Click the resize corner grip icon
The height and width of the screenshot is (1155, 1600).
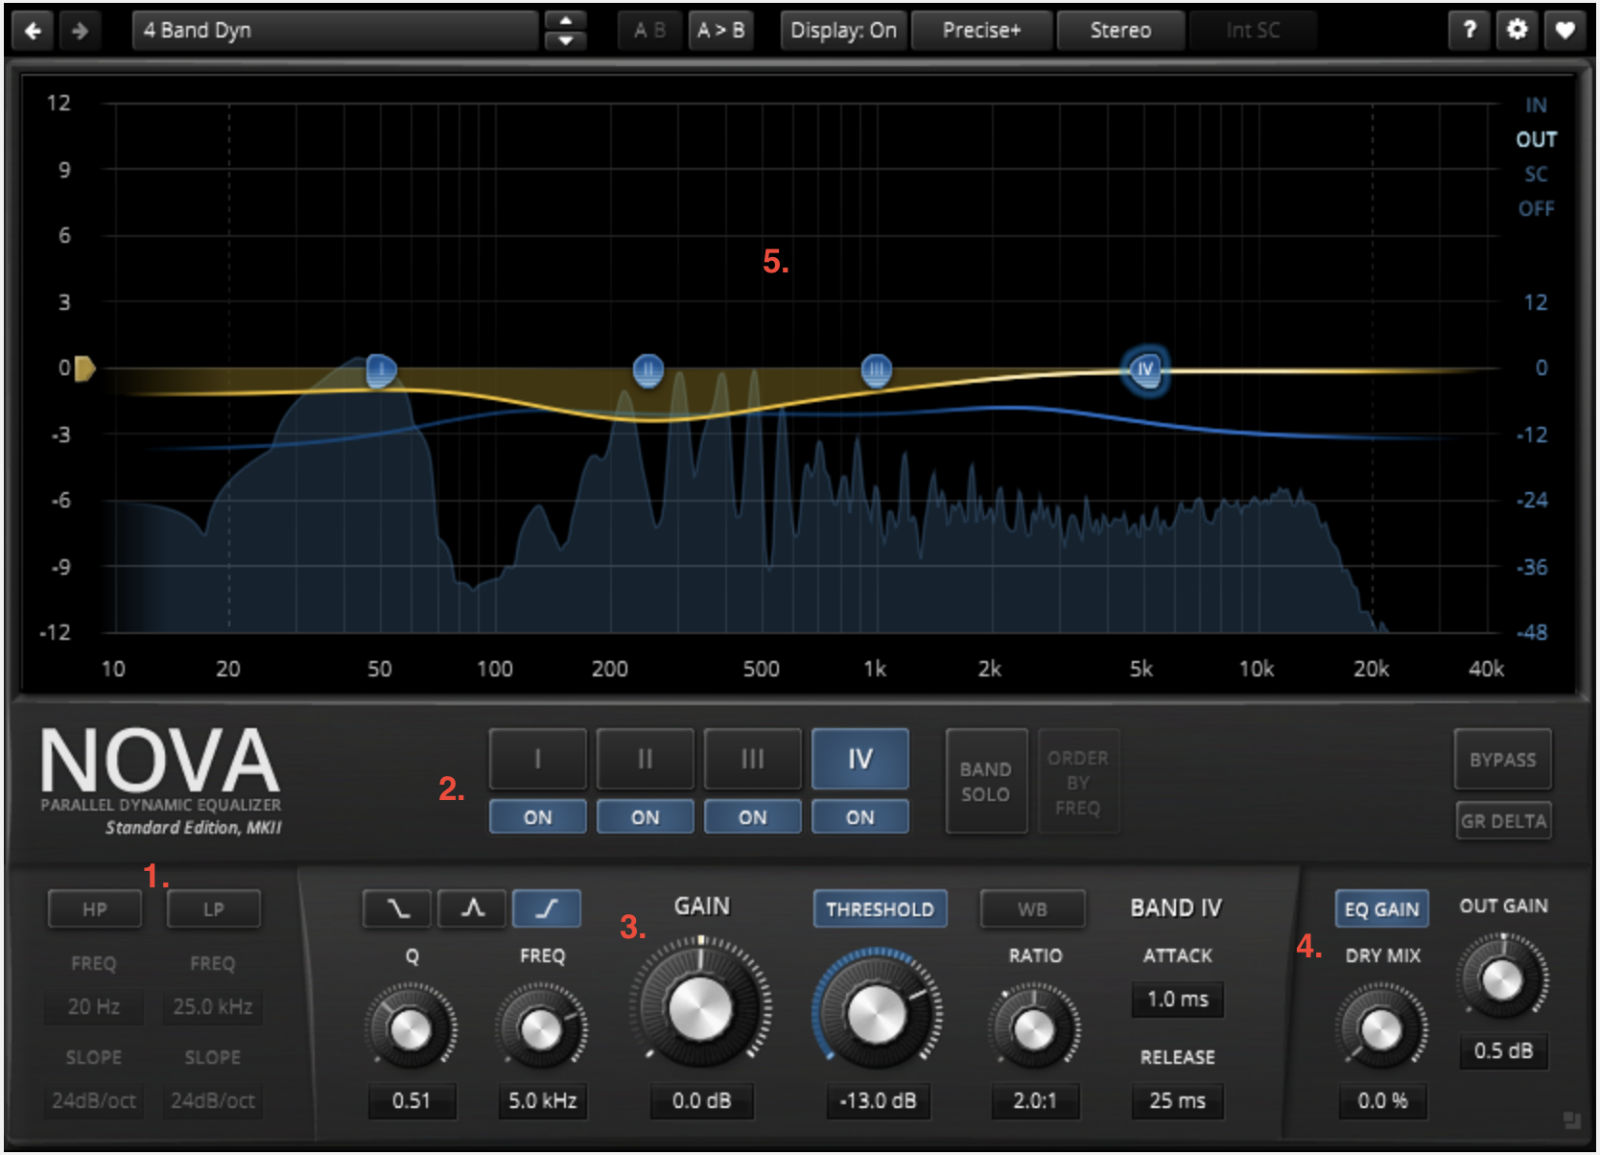1571,1121
